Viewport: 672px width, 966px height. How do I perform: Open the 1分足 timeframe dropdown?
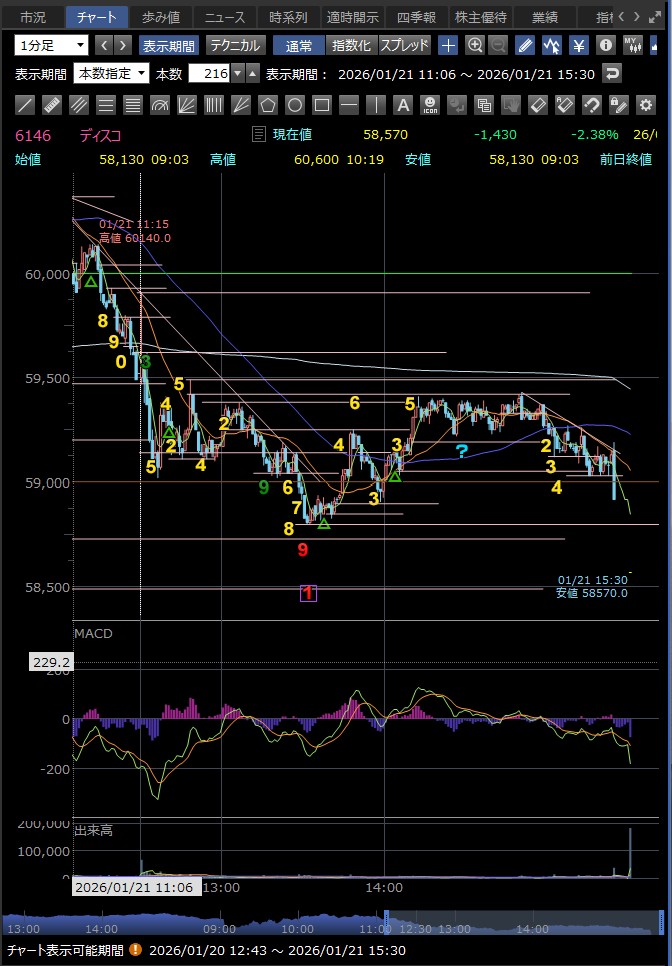pos(51,45)
